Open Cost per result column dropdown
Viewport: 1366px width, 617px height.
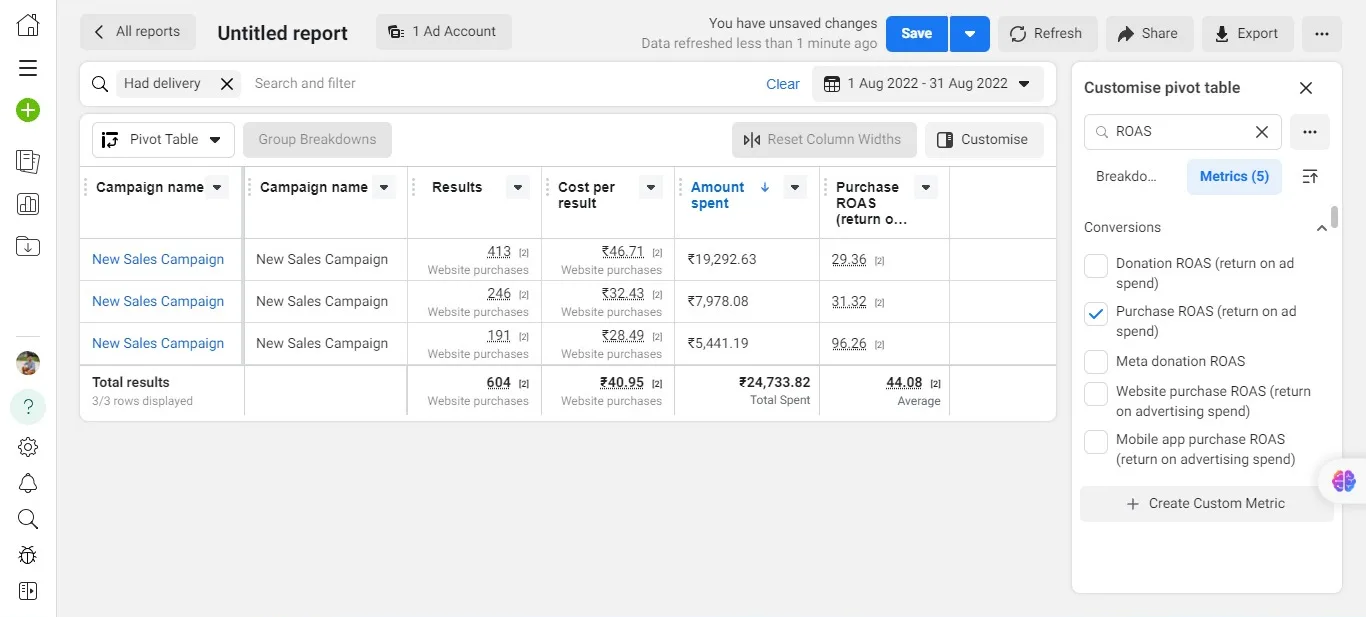[x=650, y=187]
